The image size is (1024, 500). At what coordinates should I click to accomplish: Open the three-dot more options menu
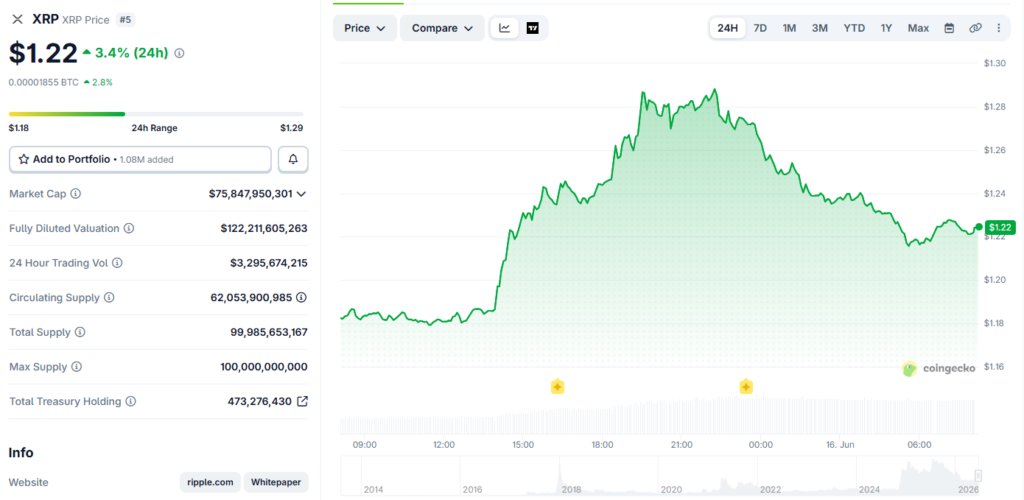coord(999,28)
